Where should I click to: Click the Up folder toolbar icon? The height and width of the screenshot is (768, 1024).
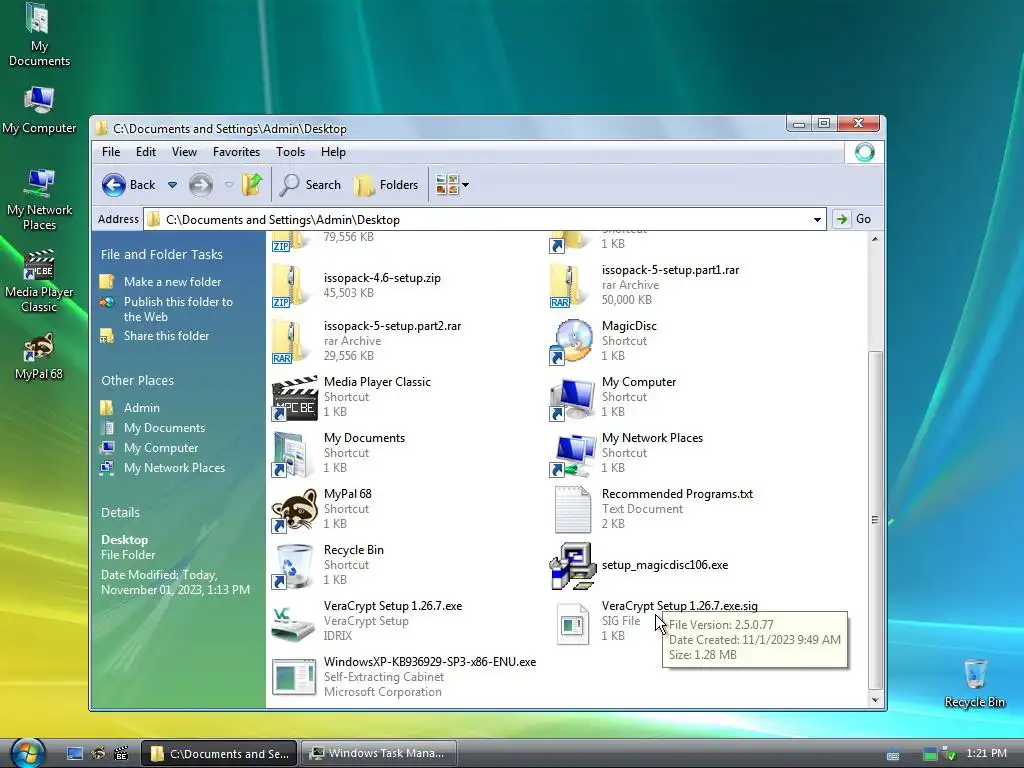tap(251, 185)
